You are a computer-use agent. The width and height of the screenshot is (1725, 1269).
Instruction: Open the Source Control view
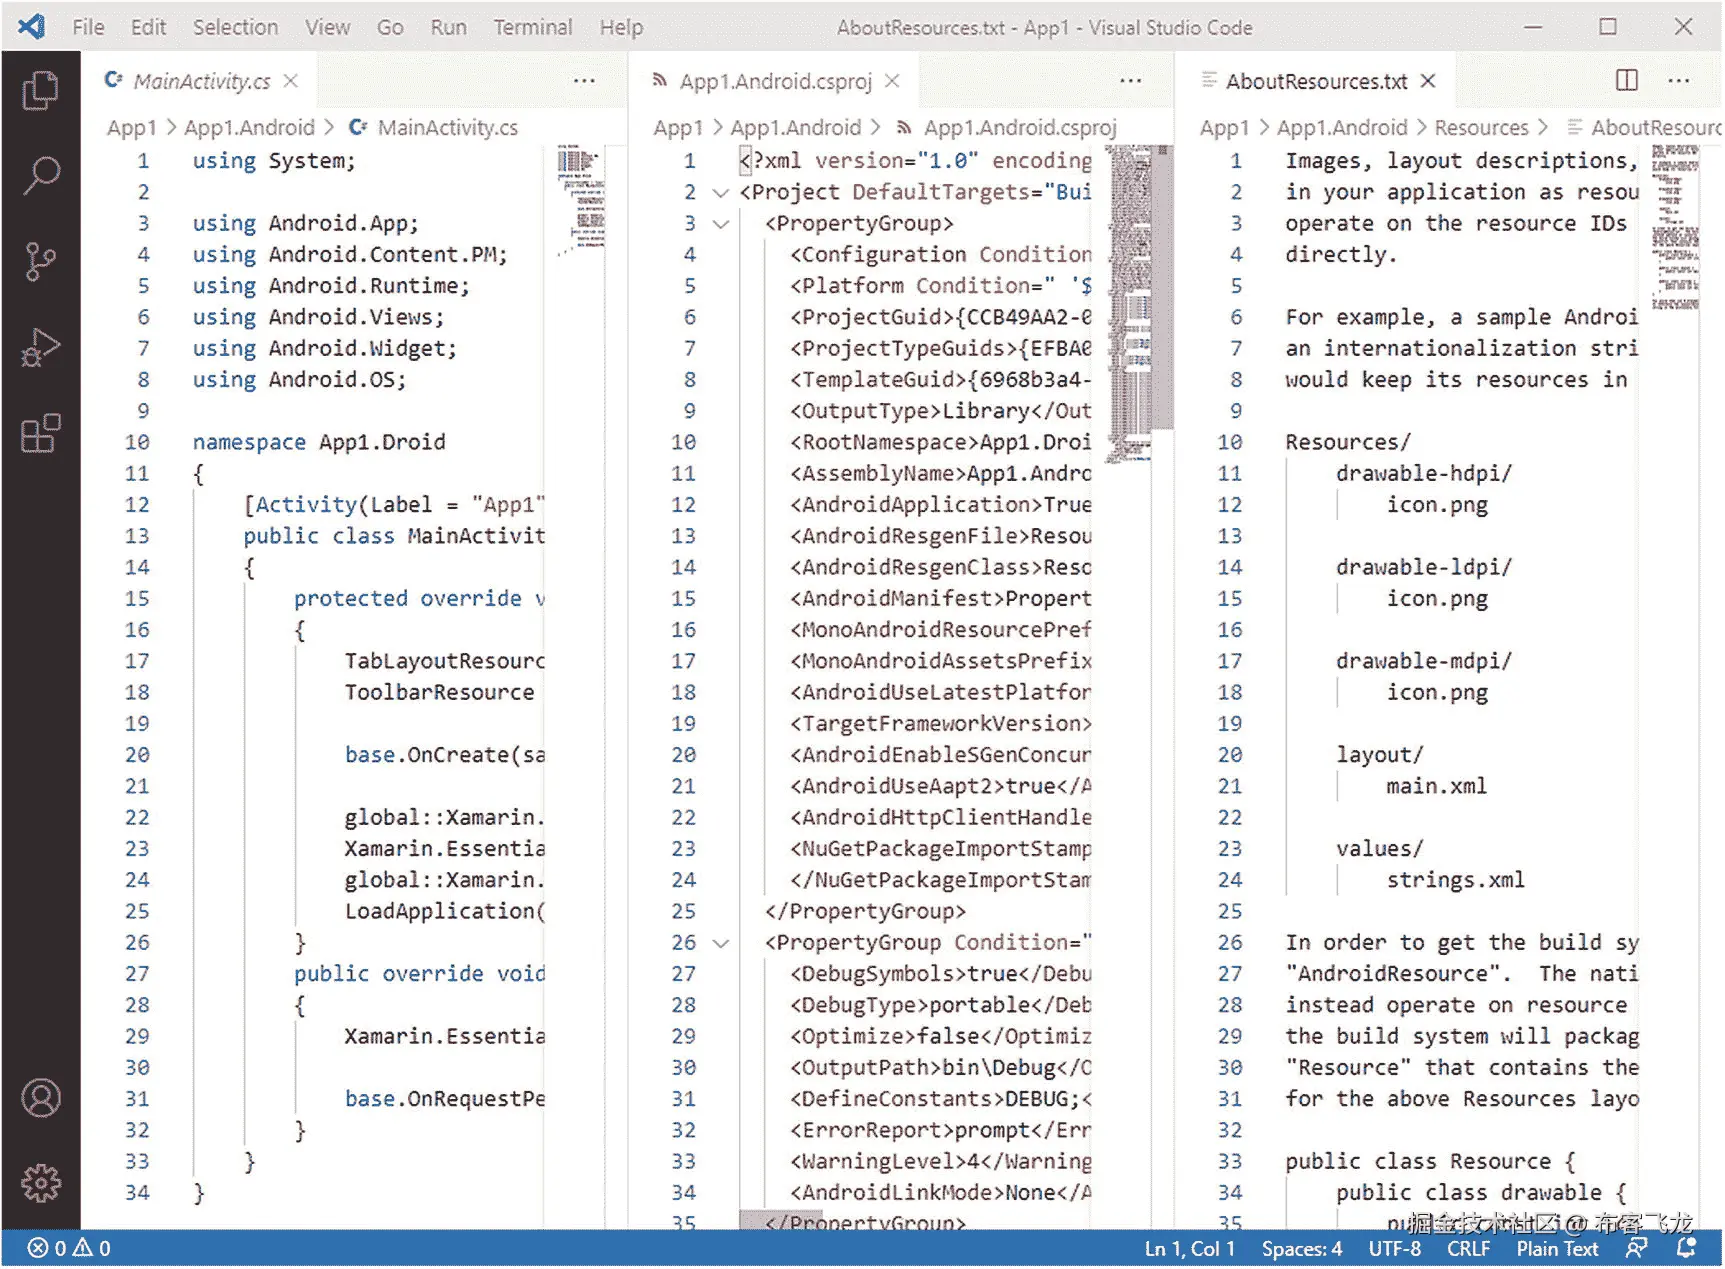(x=40, y=260)
